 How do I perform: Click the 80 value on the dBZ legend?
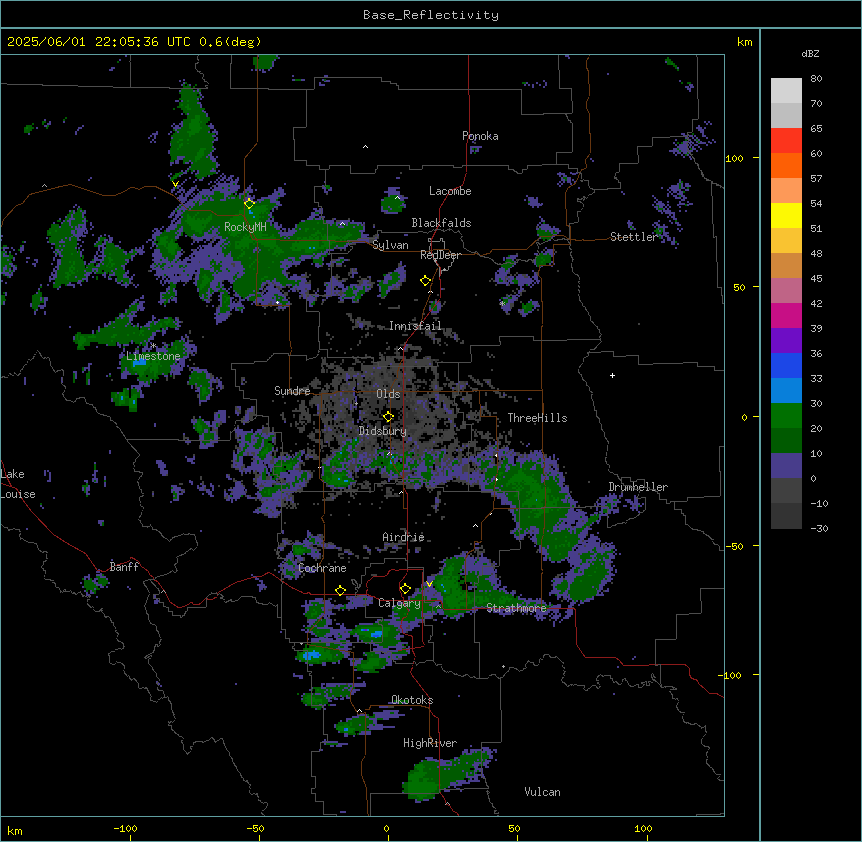pos(816,79)
